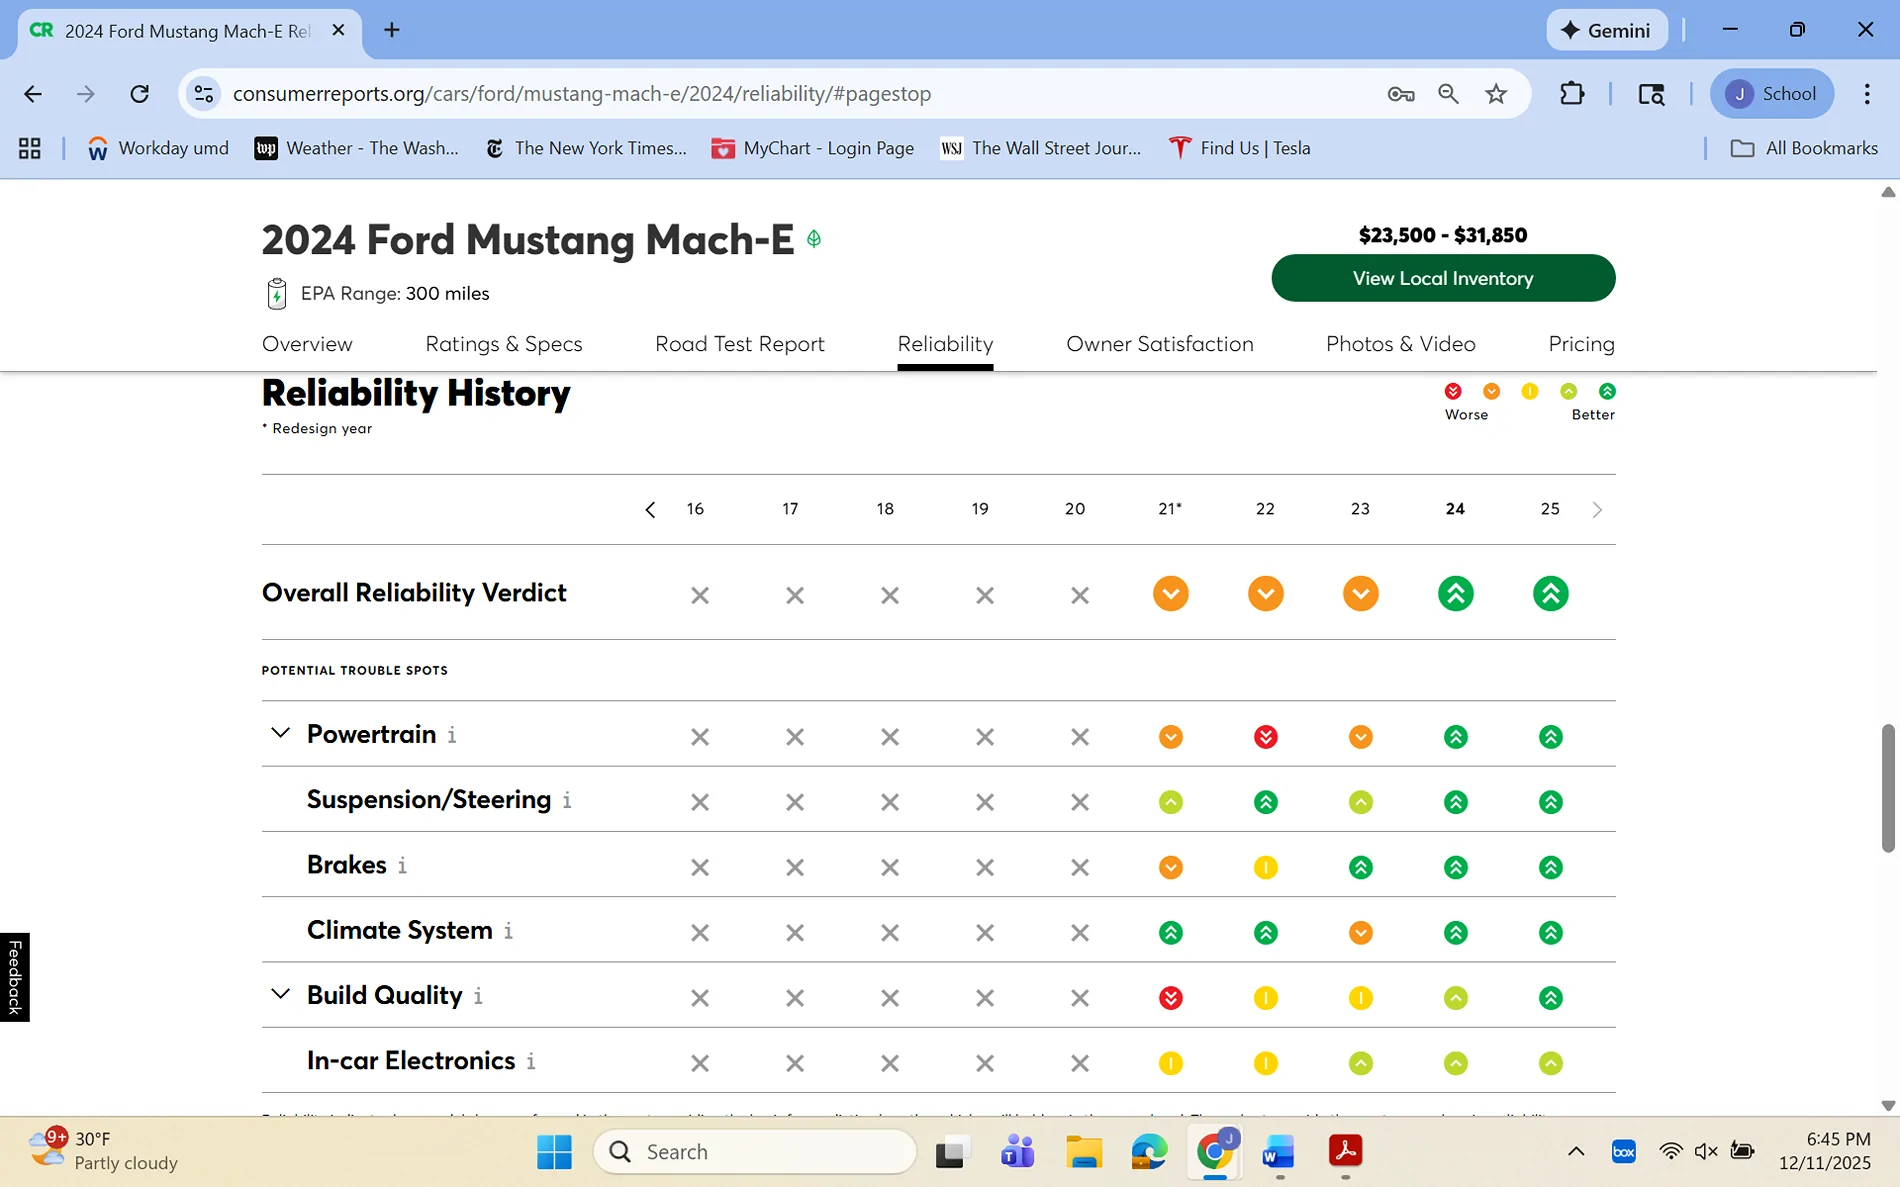1900x1187 pixels.
Task: Open the search-with-Lens side panel icon
Action: [1651, 94]
